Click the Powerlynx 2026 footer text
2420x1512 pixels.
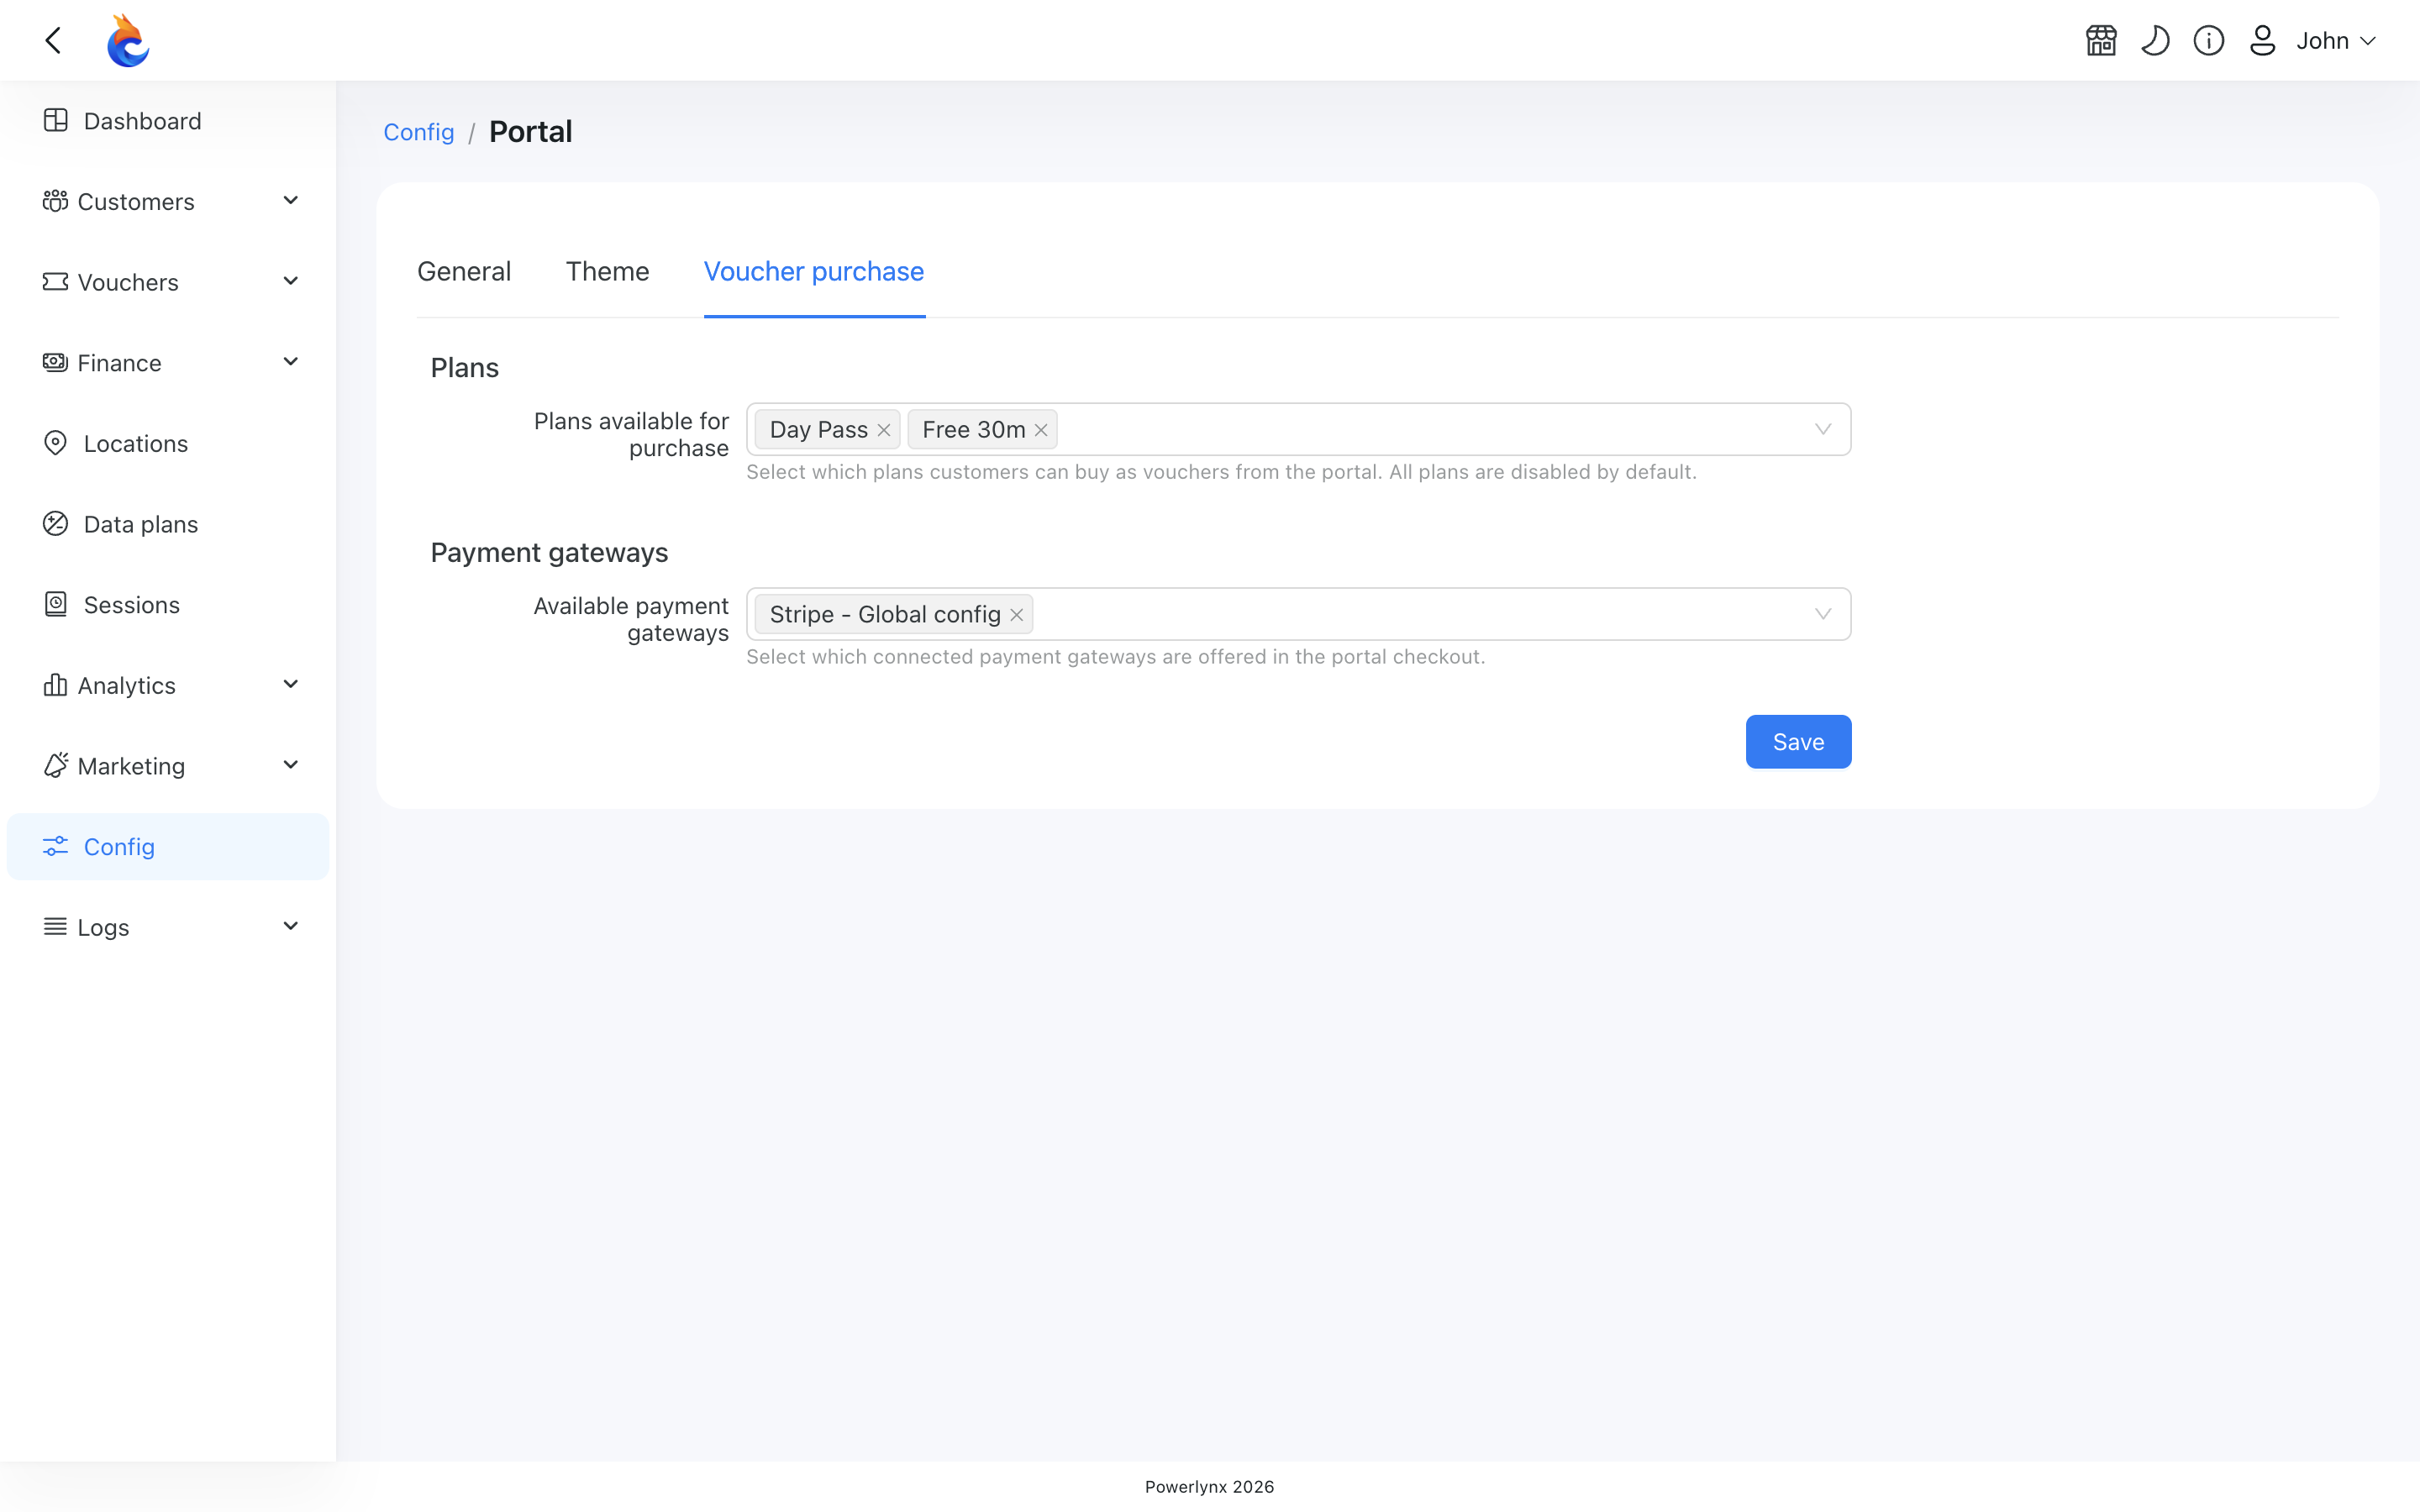[1209, 1486]
